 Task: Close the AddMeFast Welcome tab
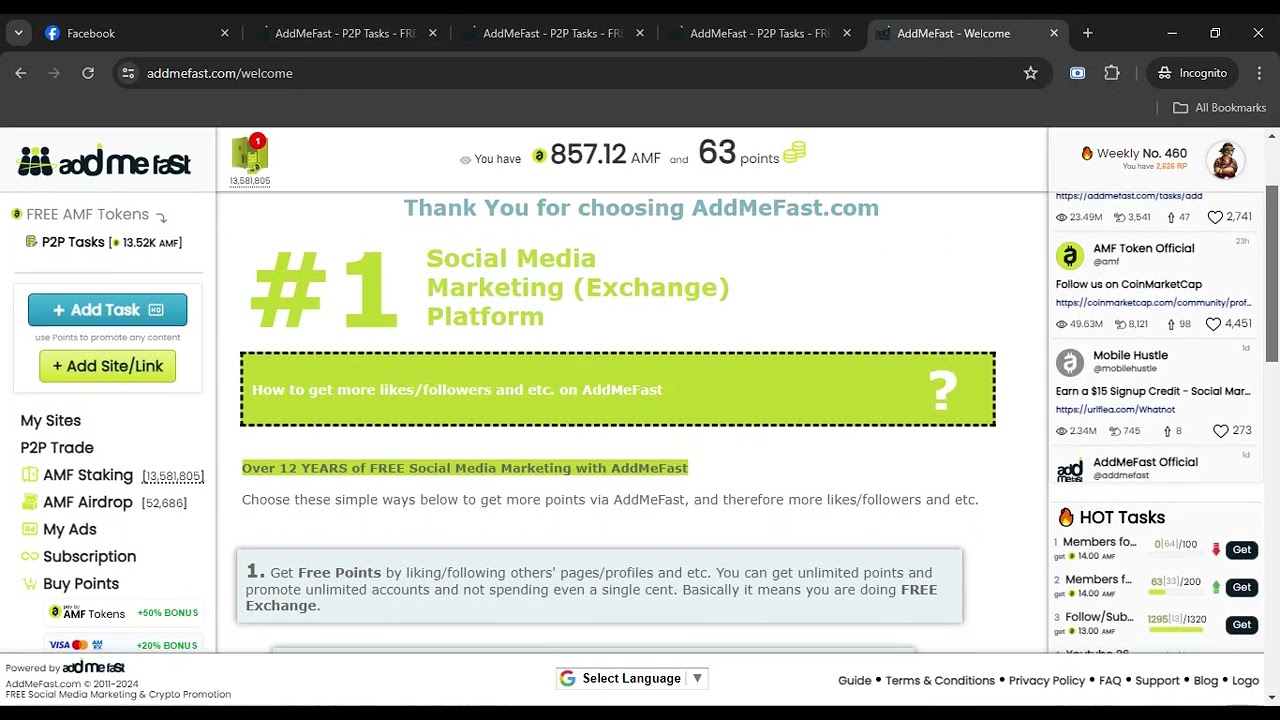point(1054,33)
